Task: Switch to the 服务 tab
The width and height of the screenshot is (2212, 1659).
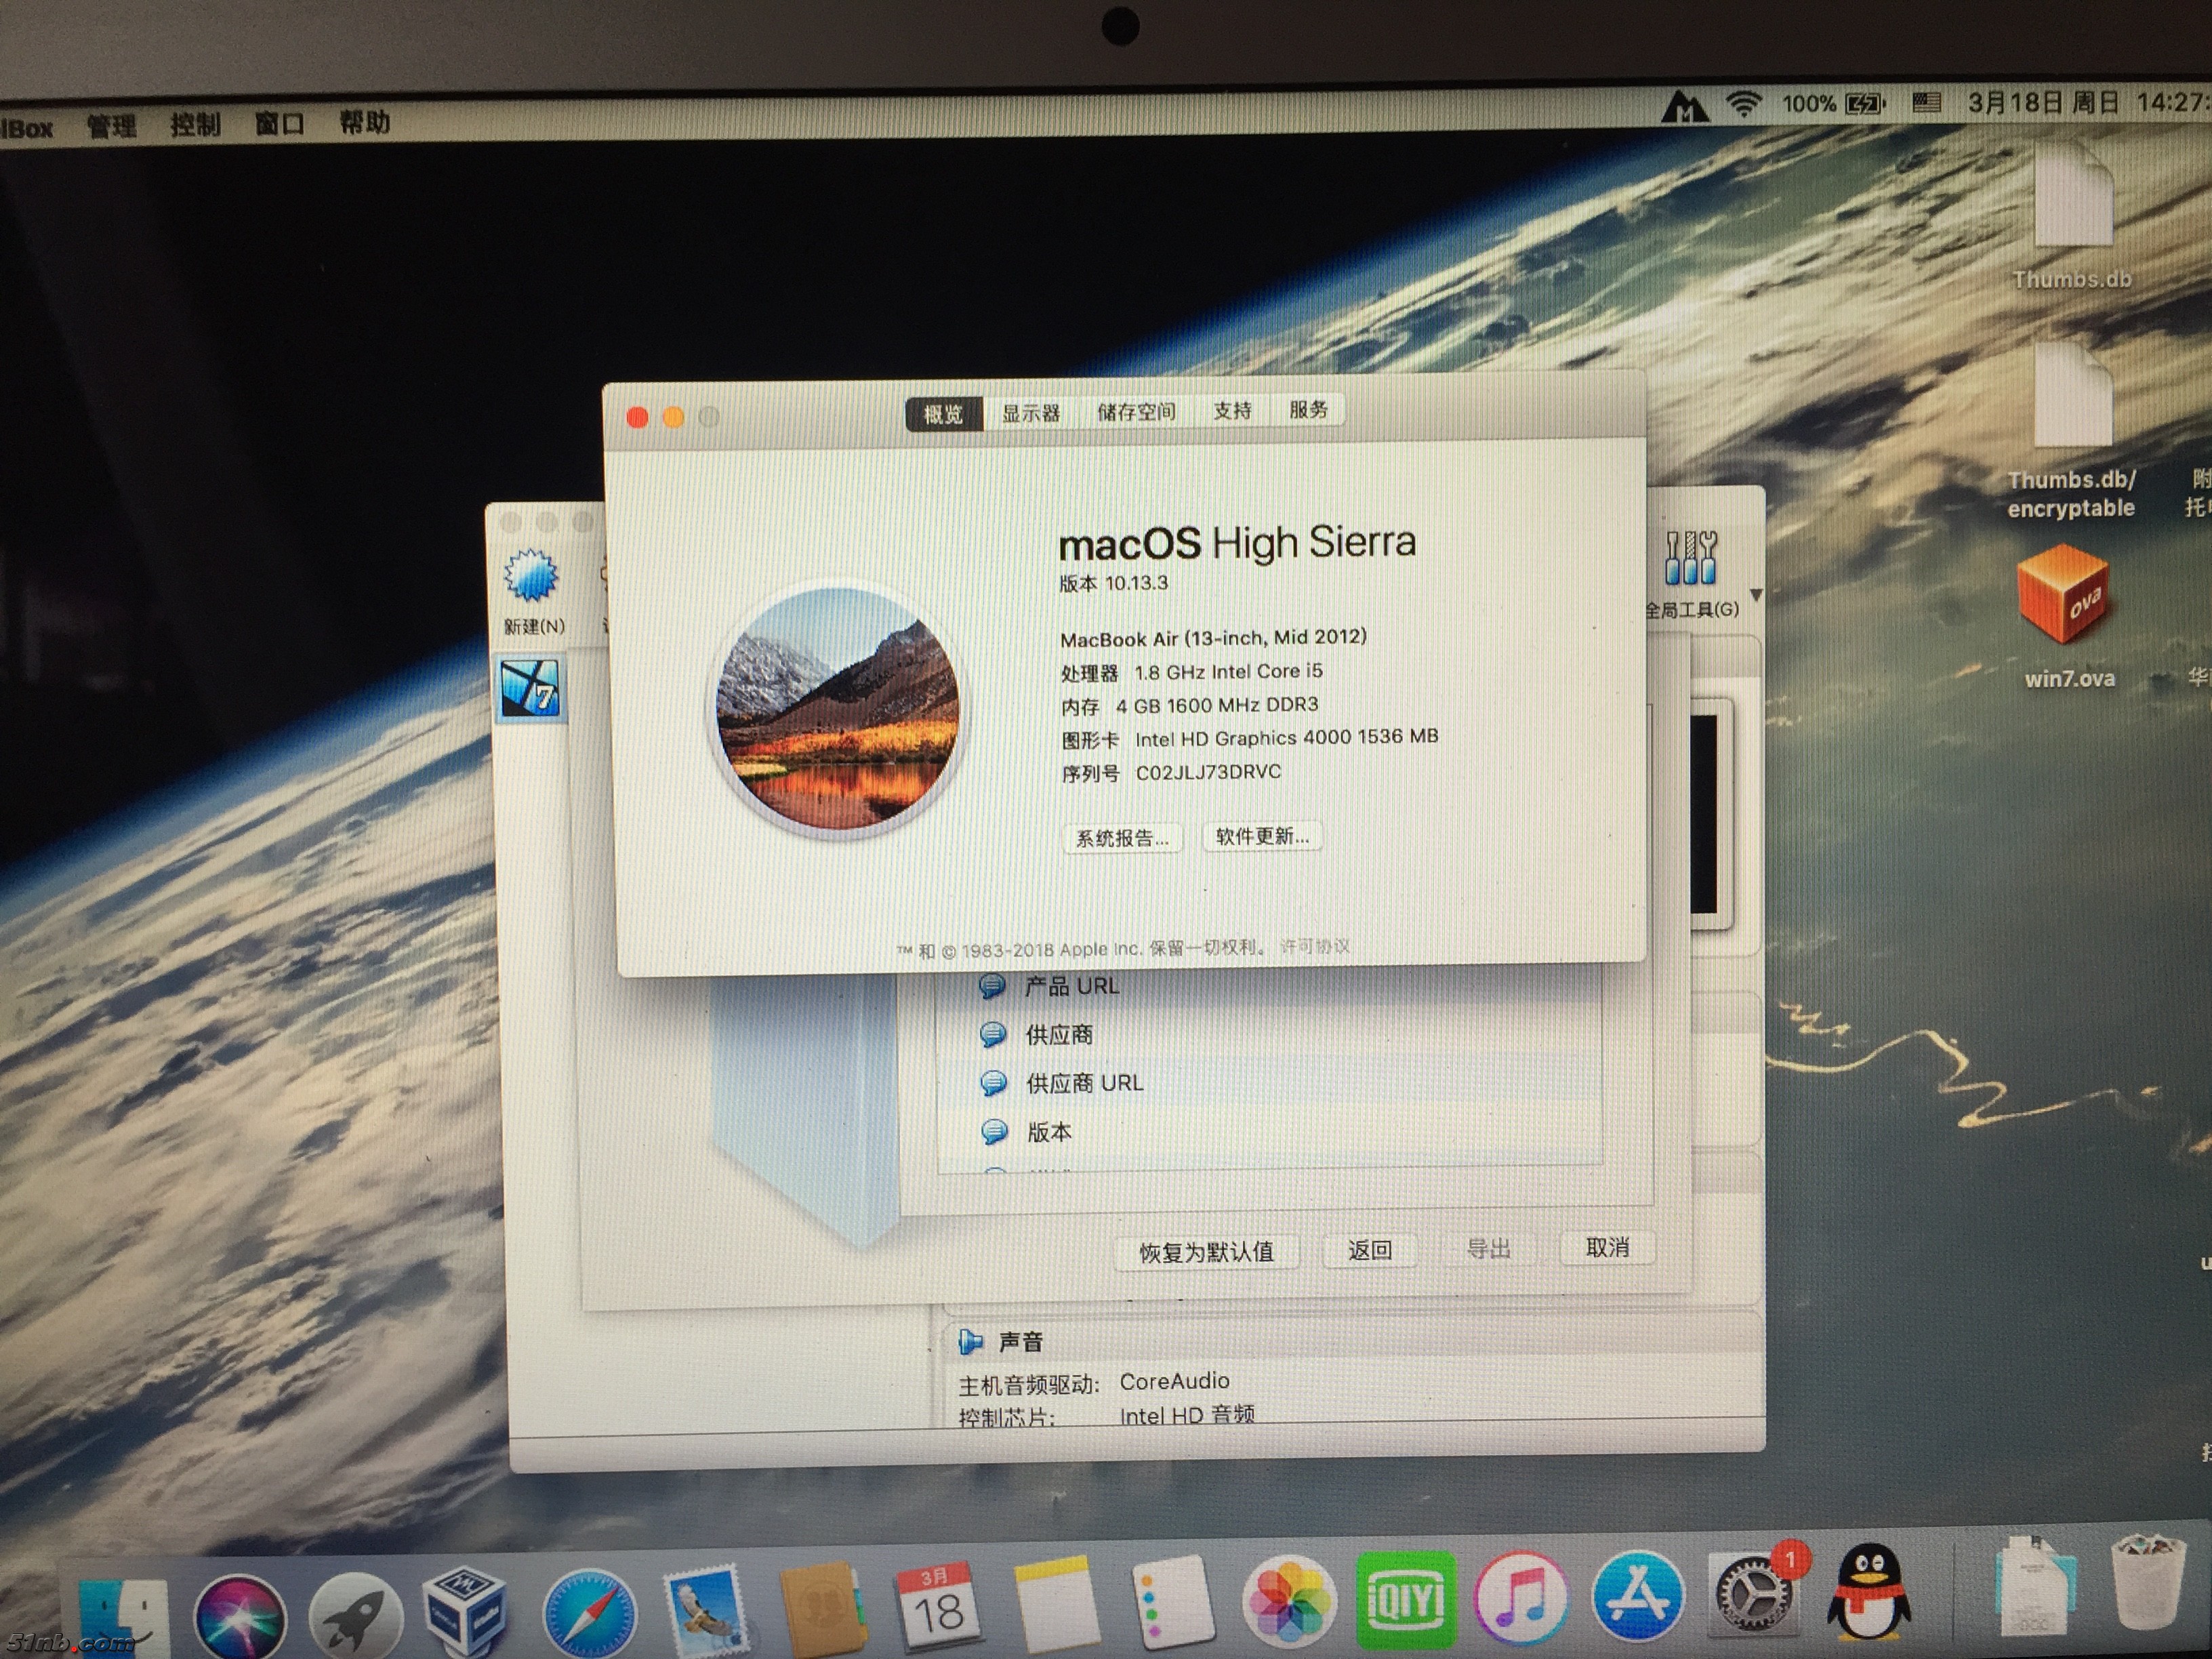Action: pyautogui.click(x=1308, y=409)
